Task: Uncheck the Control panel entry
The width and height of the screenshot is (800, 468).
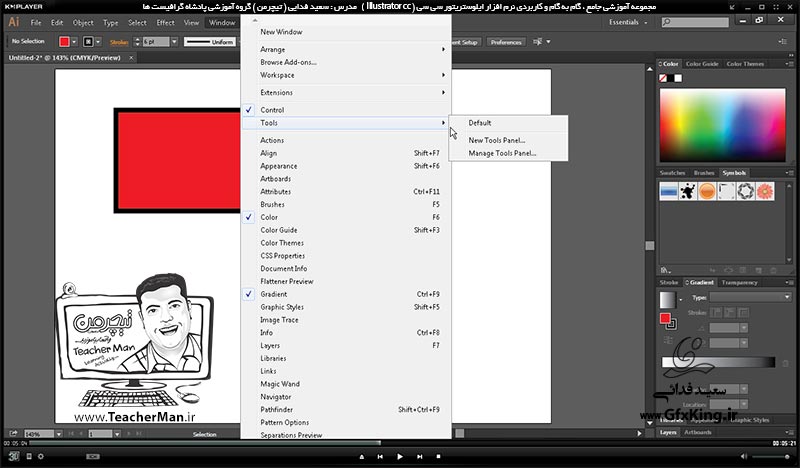Action: pos(346,110)
